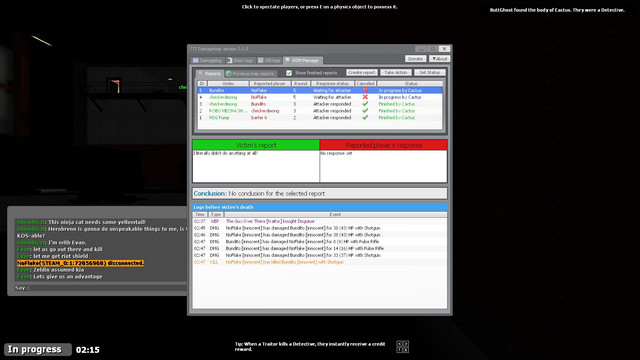Toggle Show finished reports checkbox
This screenshot has width=640, height=360.
(x=289, y=73)
